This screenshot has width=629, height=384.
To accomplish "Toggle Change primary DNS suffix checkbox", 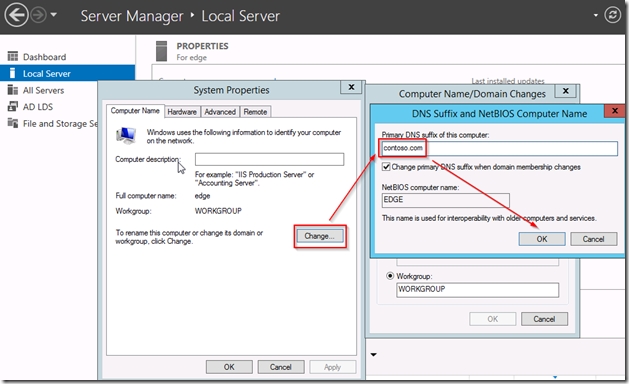I will point(386,167).
